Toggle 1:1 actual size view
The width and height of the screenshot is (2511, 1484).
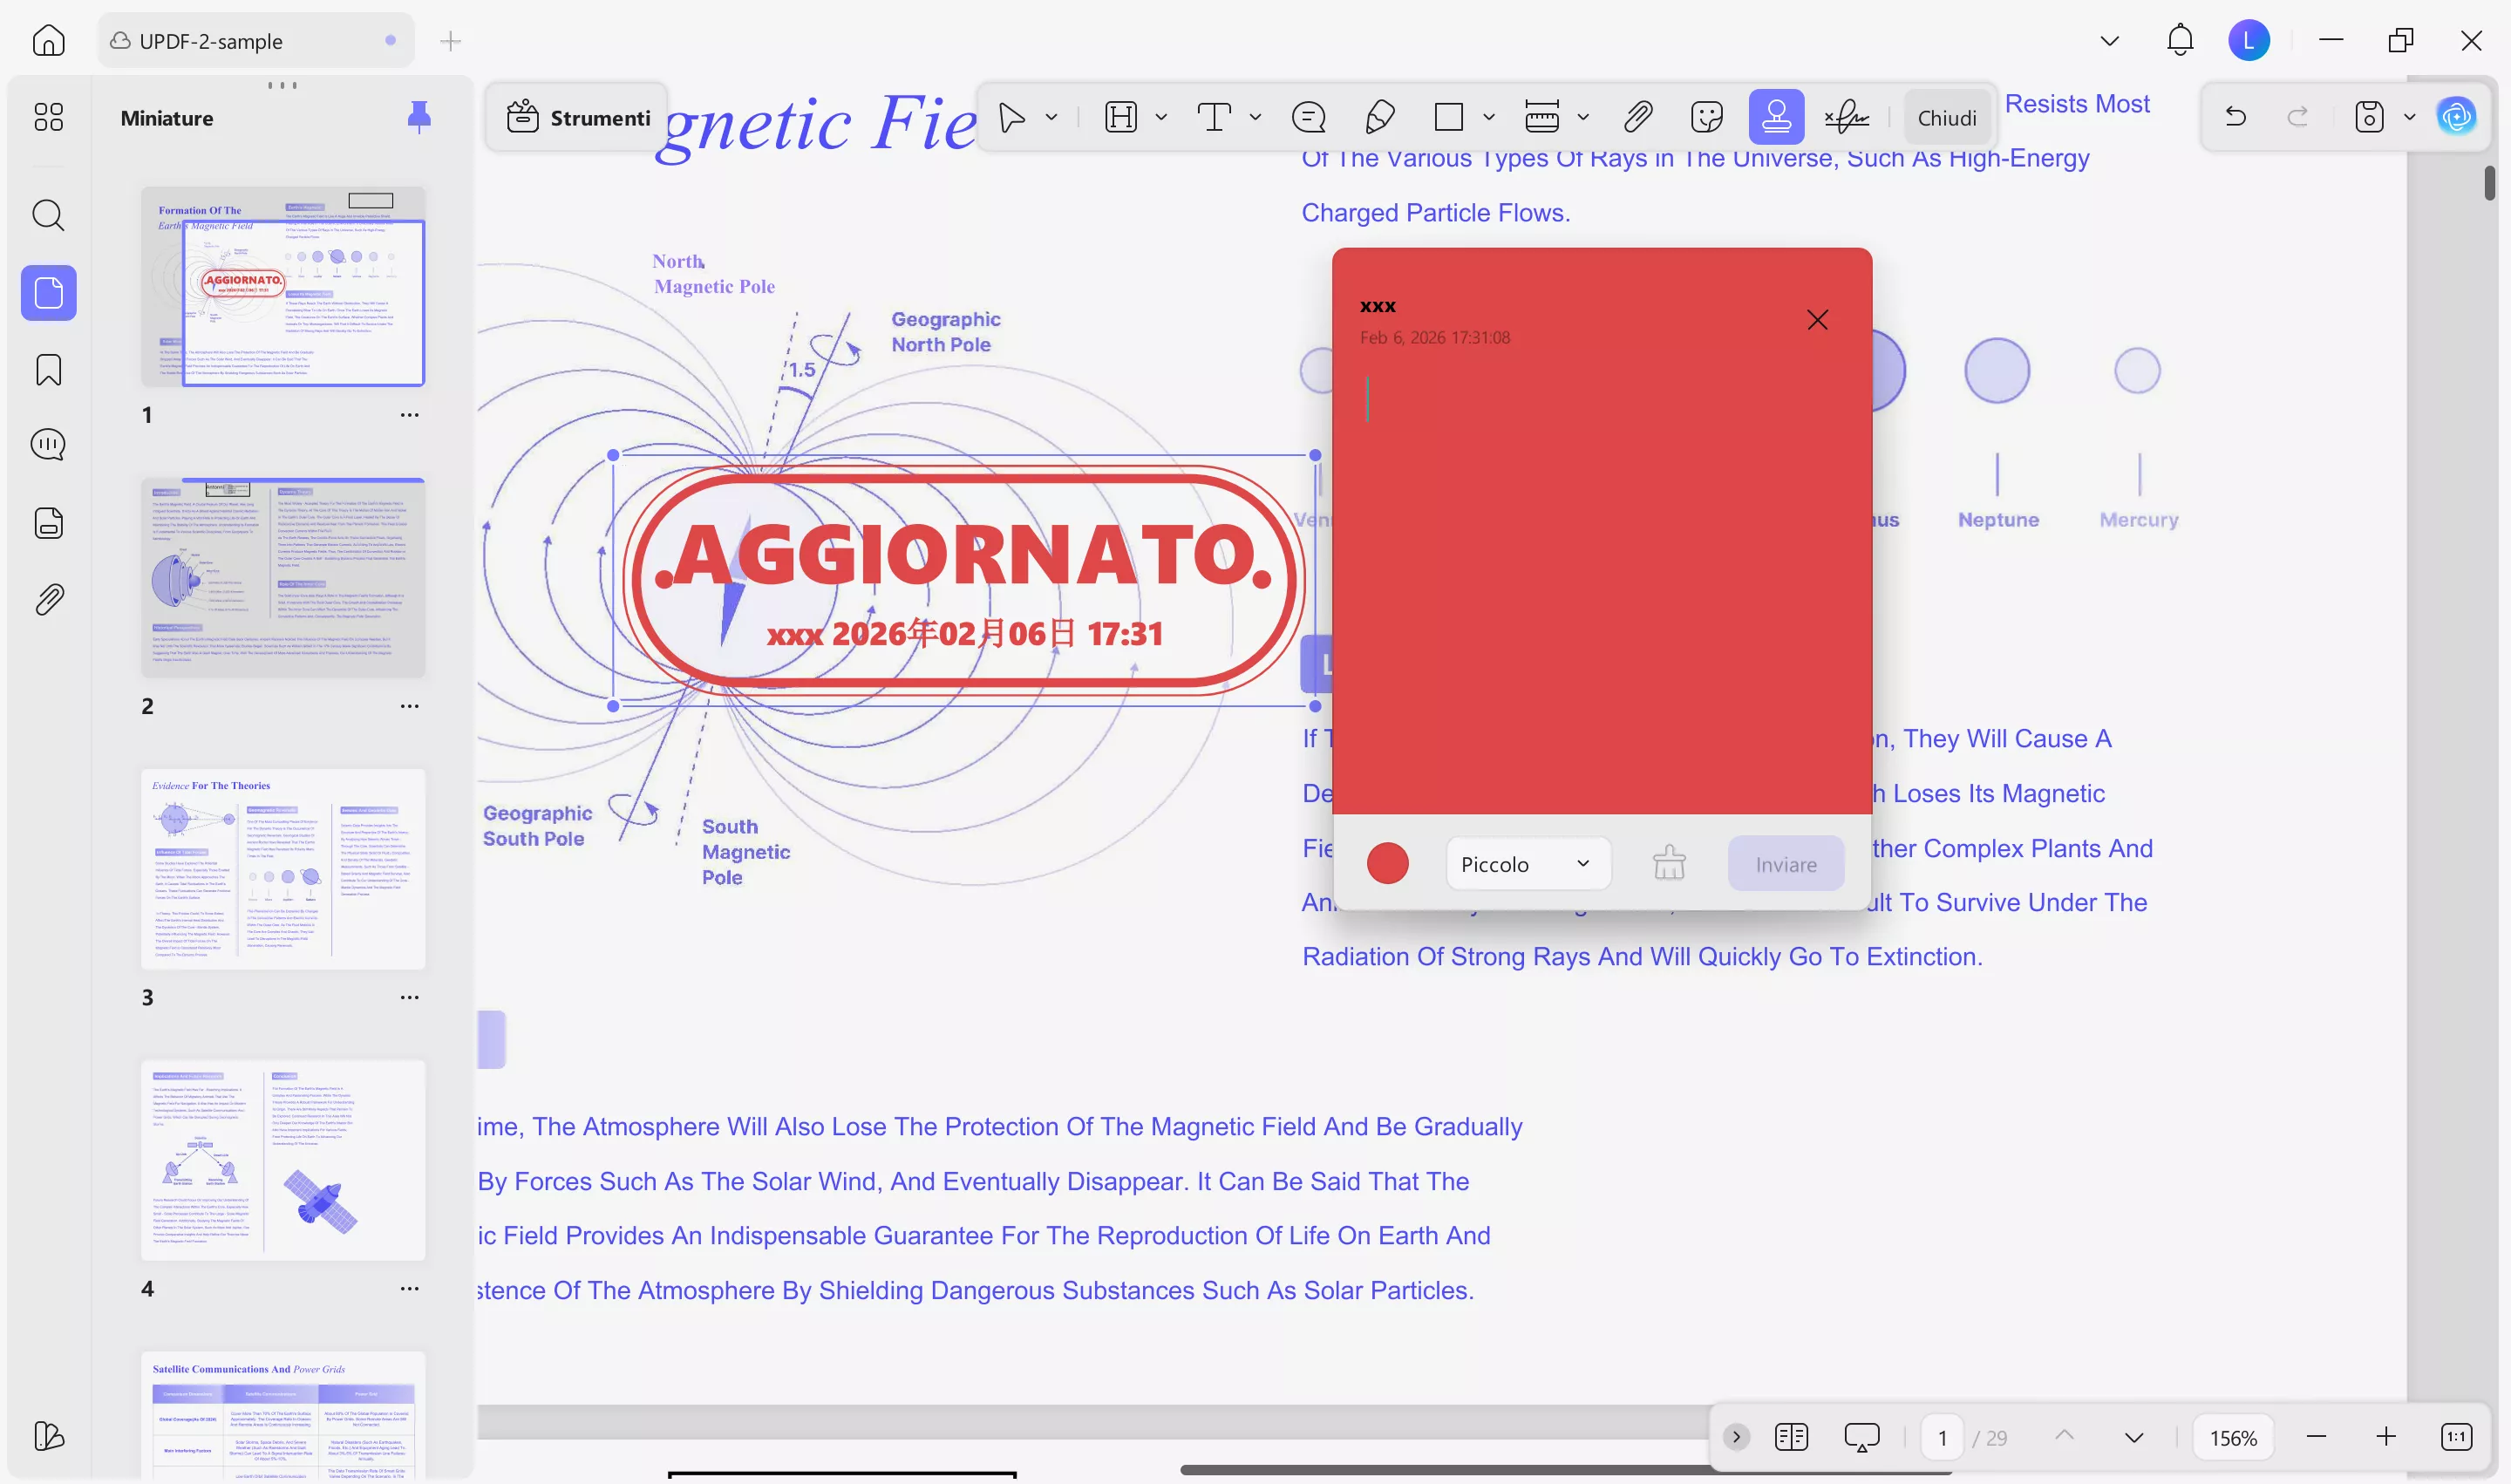[2456, 1436]
